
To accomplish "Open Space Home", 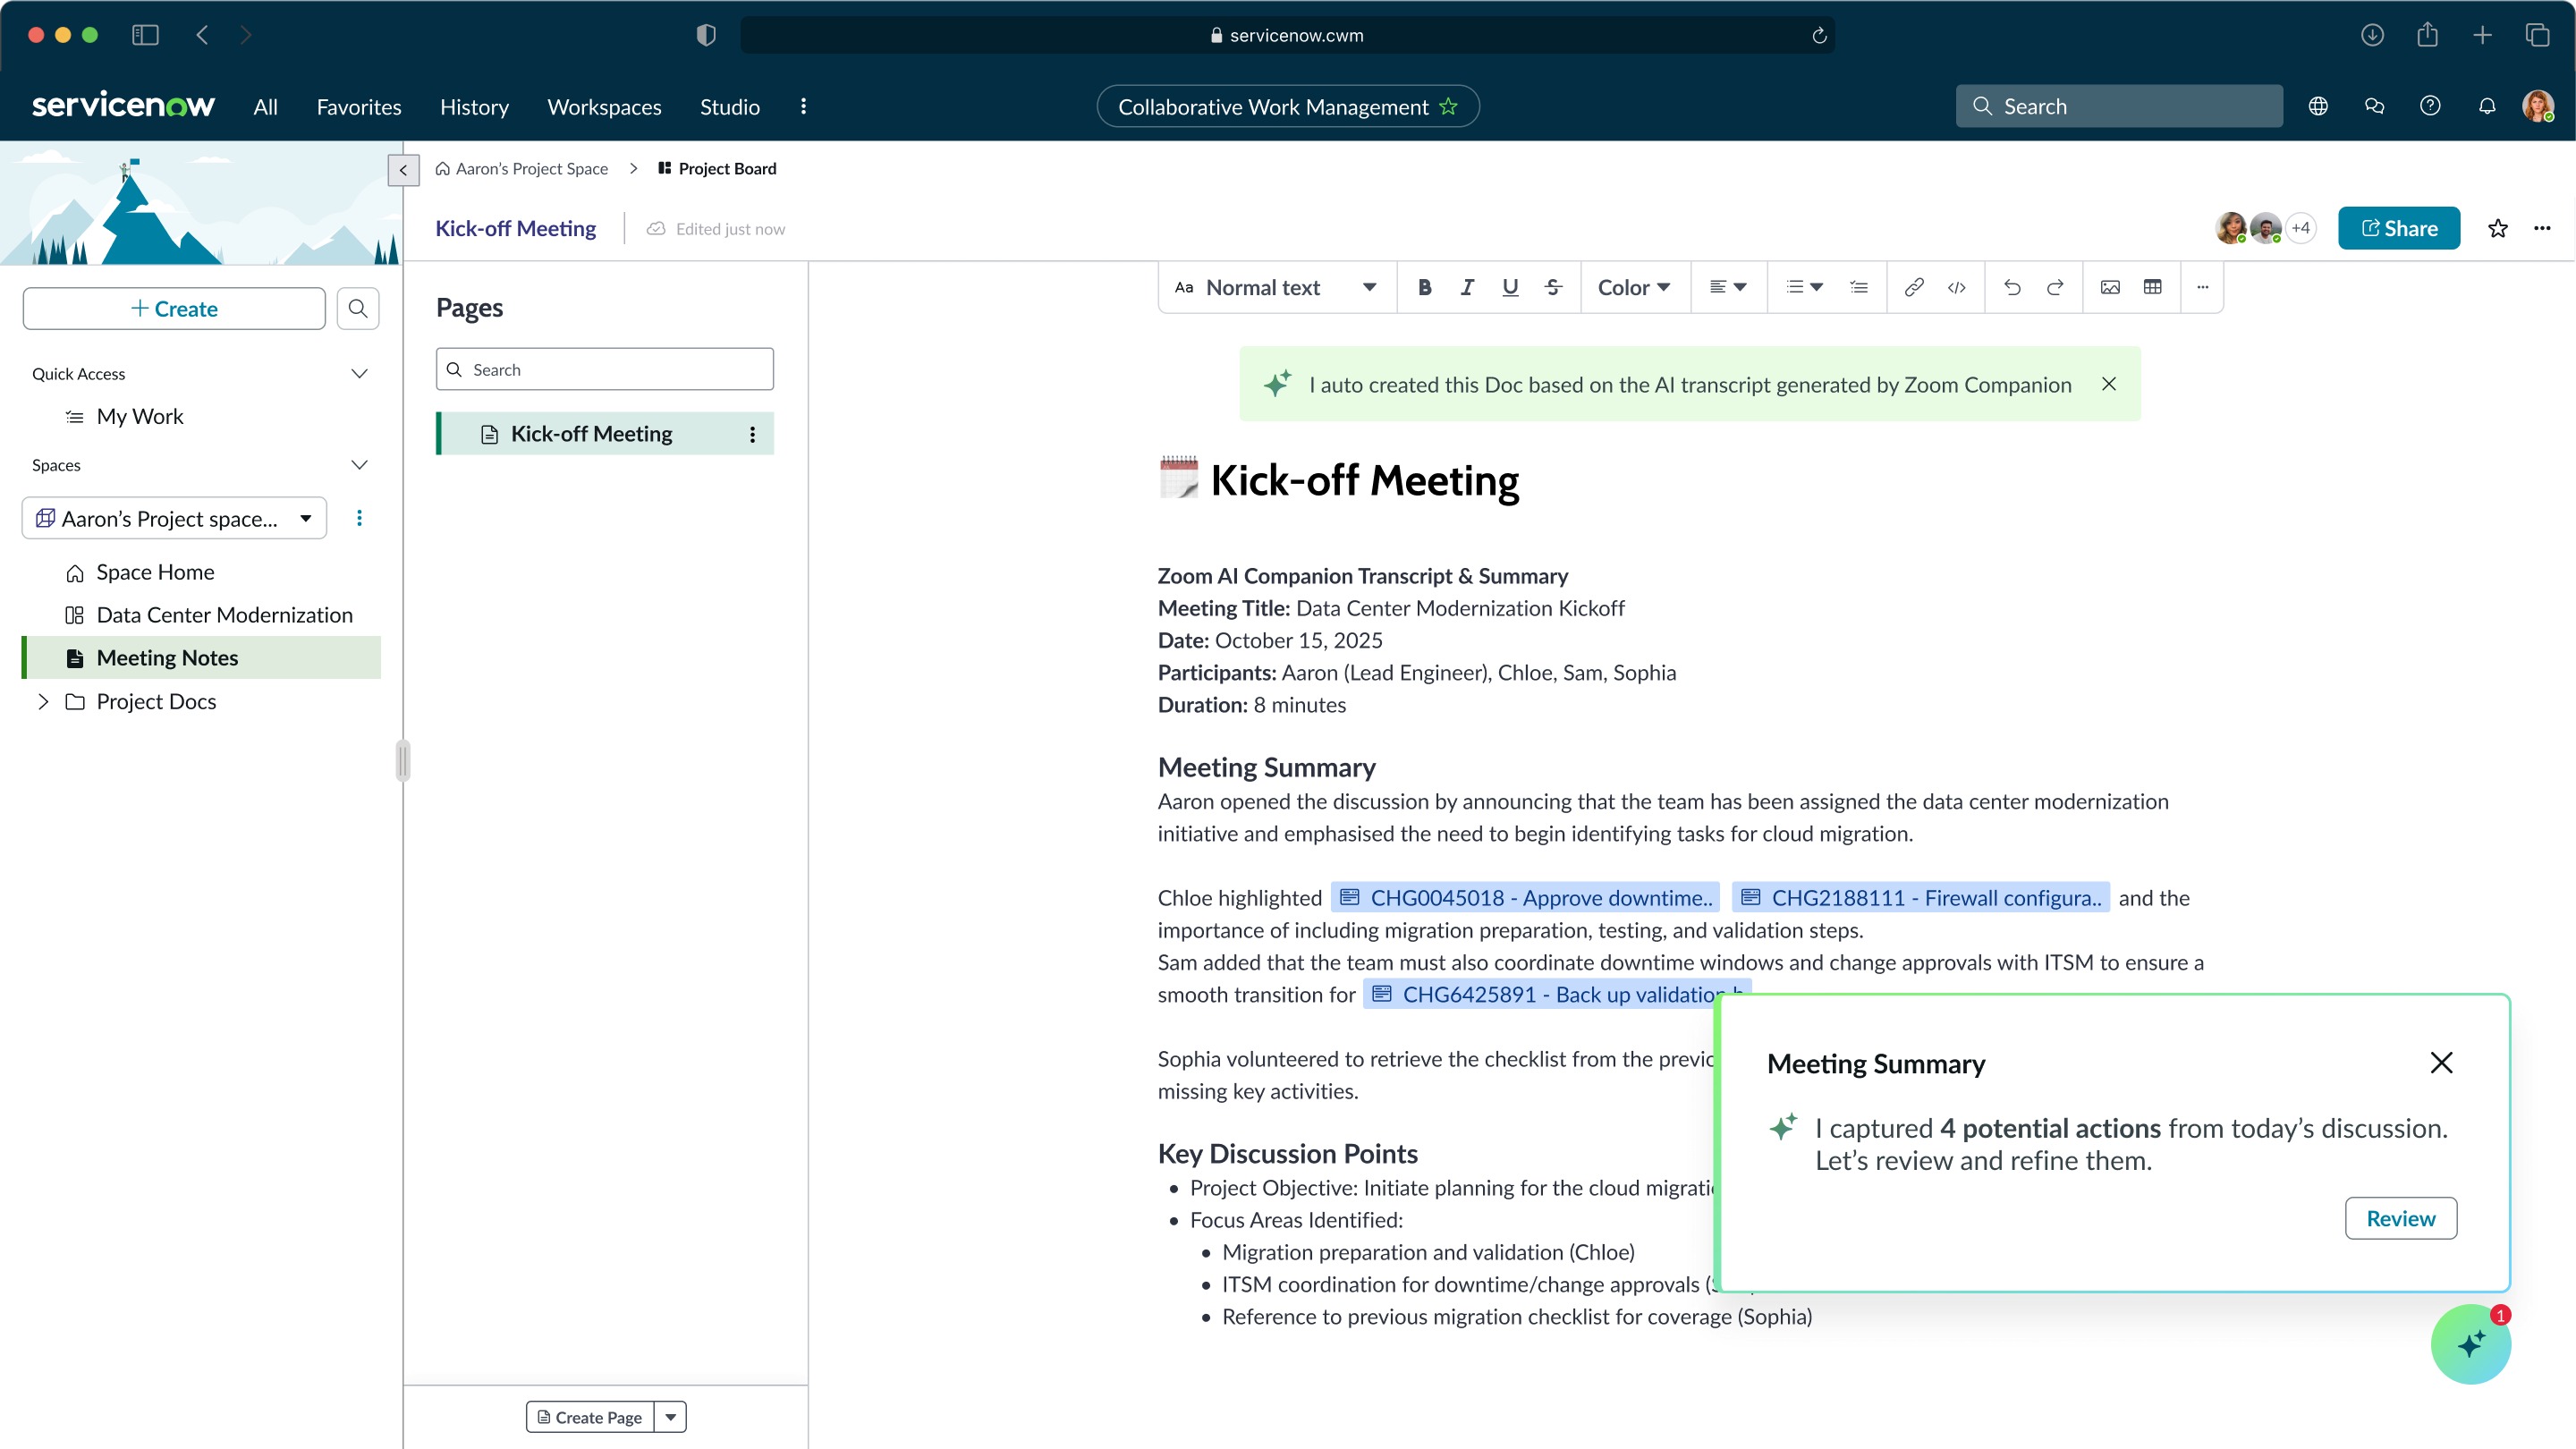I will [155, 572].
